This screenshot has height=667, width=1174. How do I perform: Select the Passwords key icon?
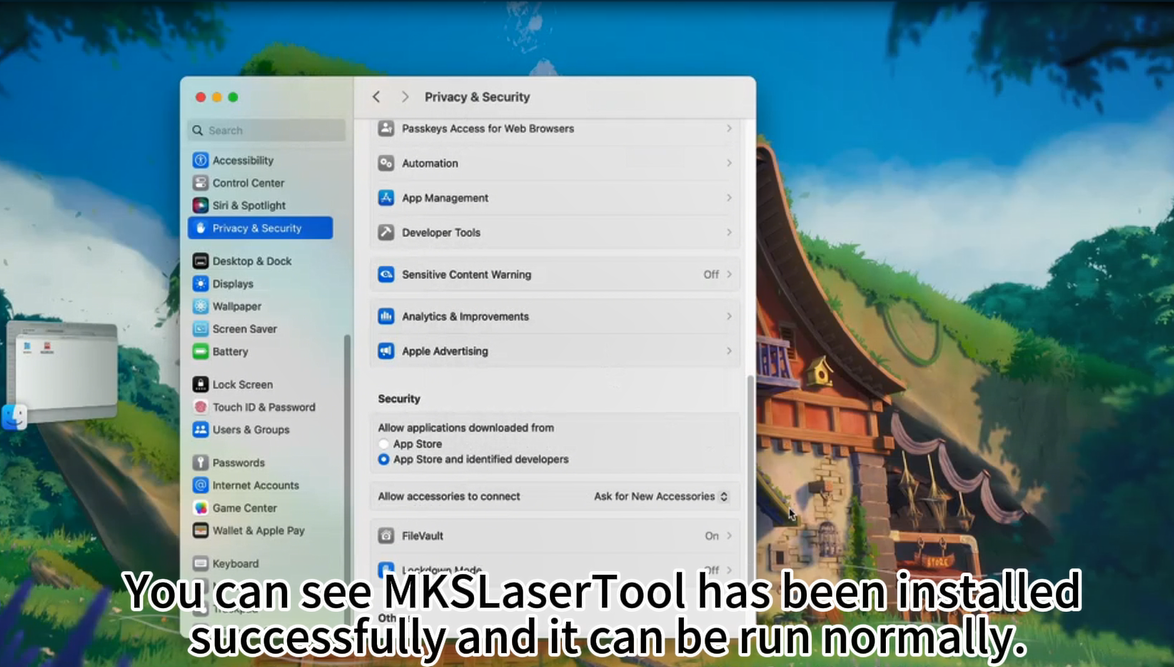pos(200,463)
